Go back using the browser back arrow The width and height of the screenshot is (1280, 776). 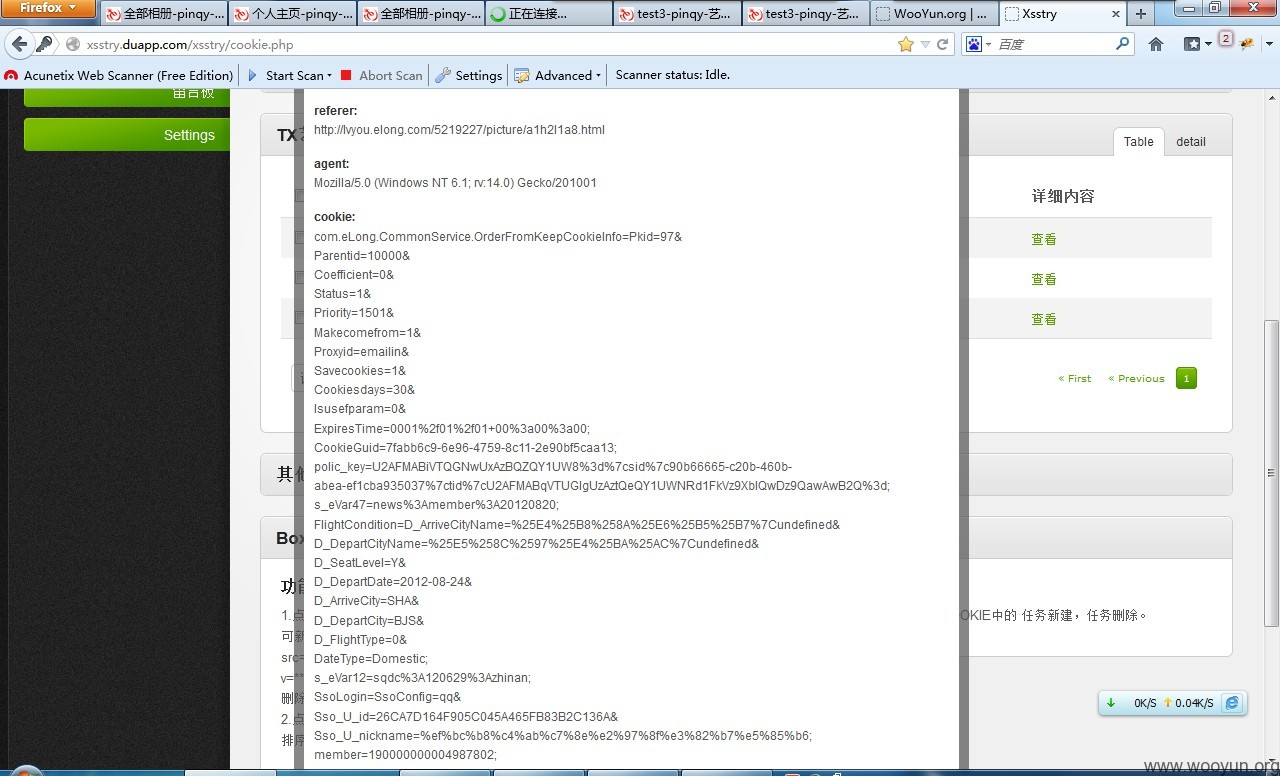click(18, 44)
